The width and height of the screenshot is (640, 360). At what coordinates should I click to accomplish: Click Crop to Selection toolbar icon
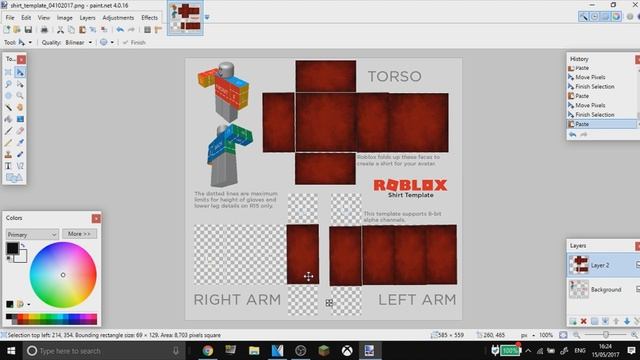tap(93, 30)
